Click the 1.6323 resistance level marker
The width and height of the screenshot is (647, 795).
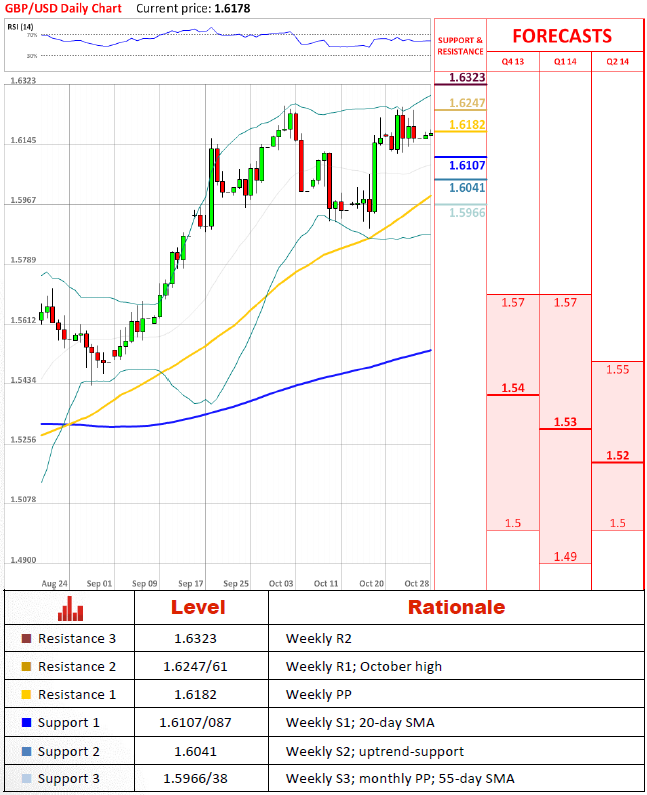467,78
